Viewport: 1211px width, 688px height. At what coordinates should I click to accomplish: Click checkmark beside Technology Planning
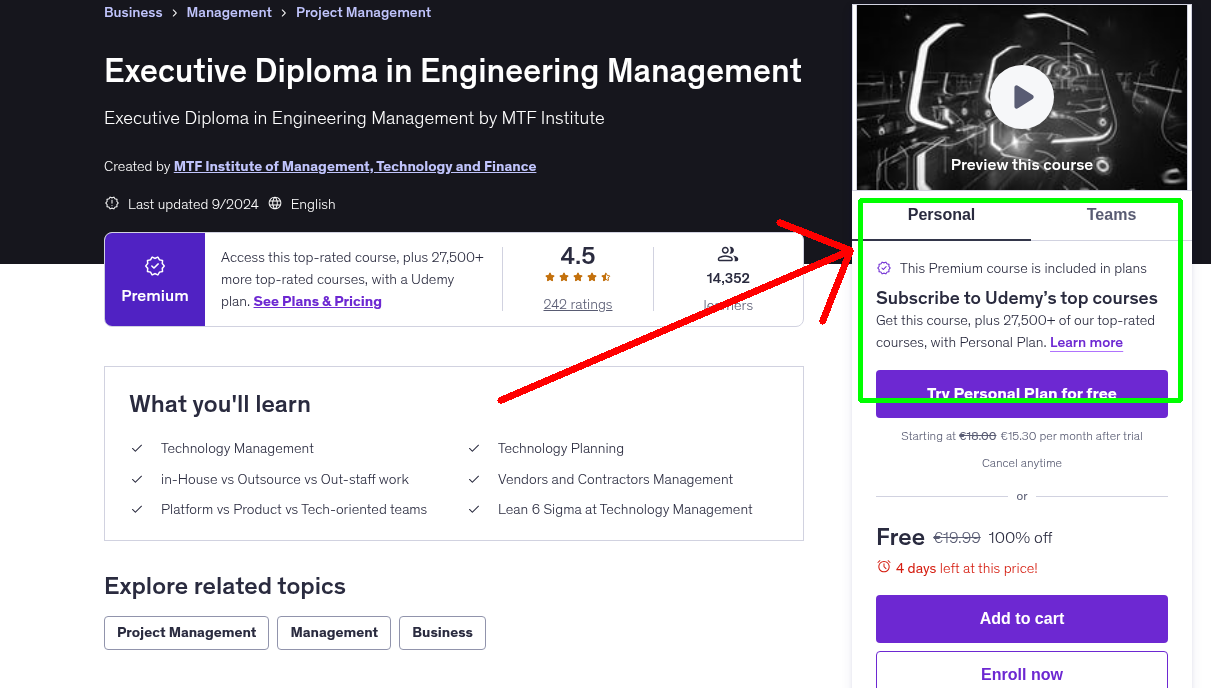[474, 449]
